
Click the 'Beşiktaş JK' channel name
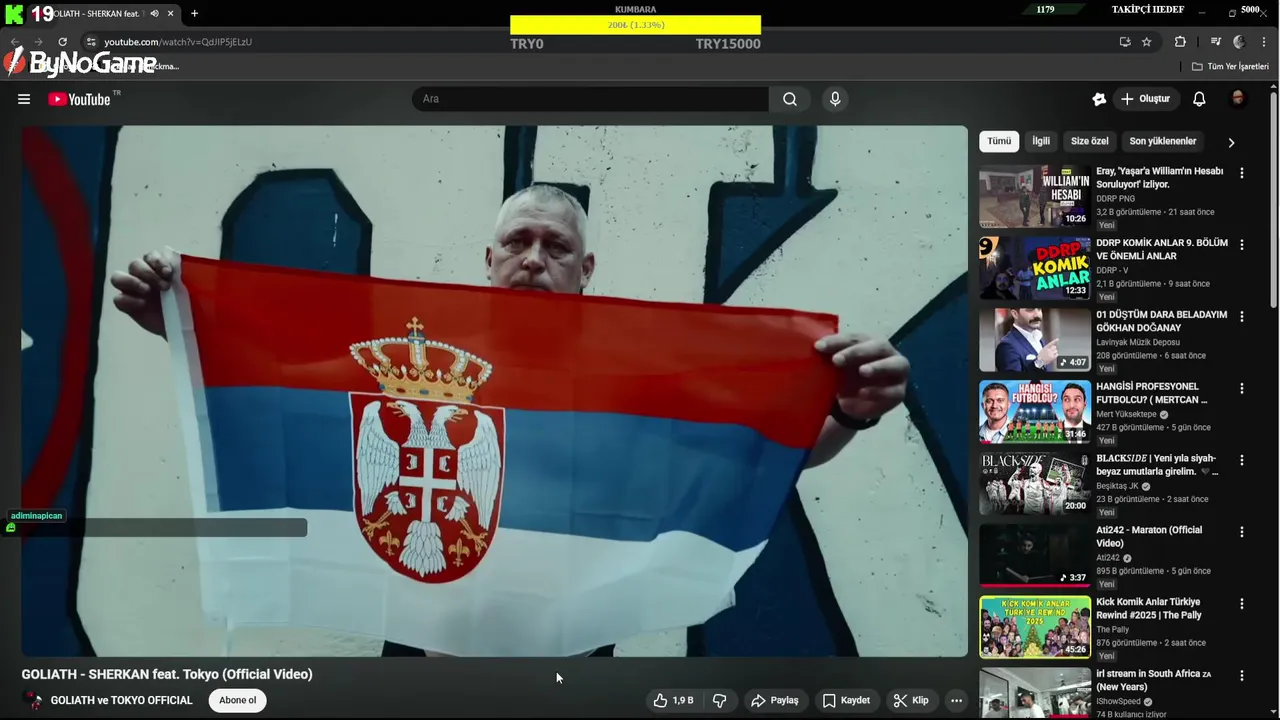(x=1117, y=486)
